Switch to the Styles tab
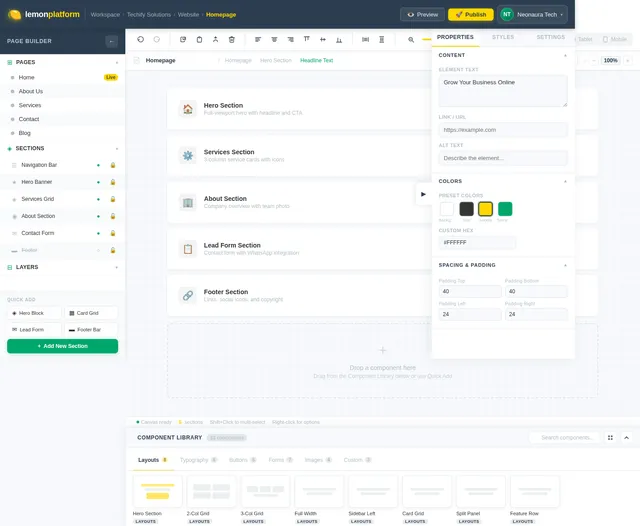The height and width of the screenshot is (526, 640). 503,37
